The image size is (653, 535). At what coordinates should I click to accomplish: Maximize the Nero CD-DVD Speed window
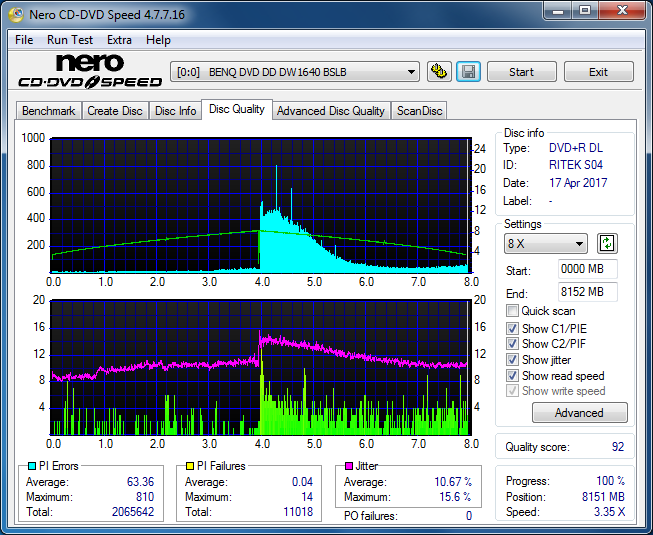(x=585, y=10)
